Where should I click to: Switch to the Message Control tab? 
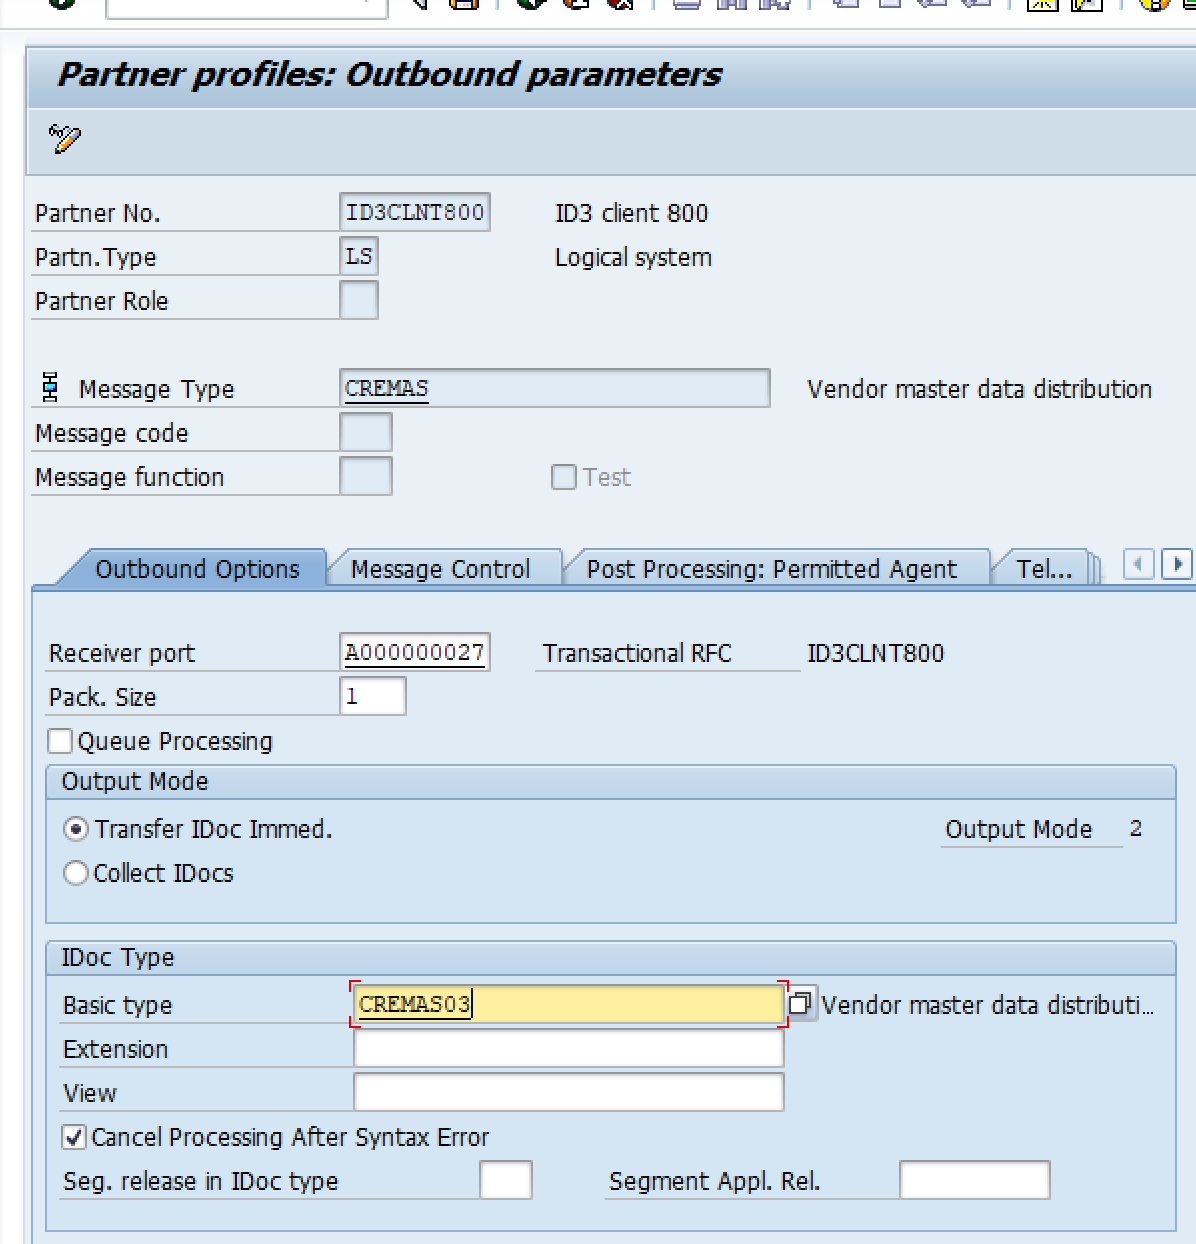coord(440,569)
